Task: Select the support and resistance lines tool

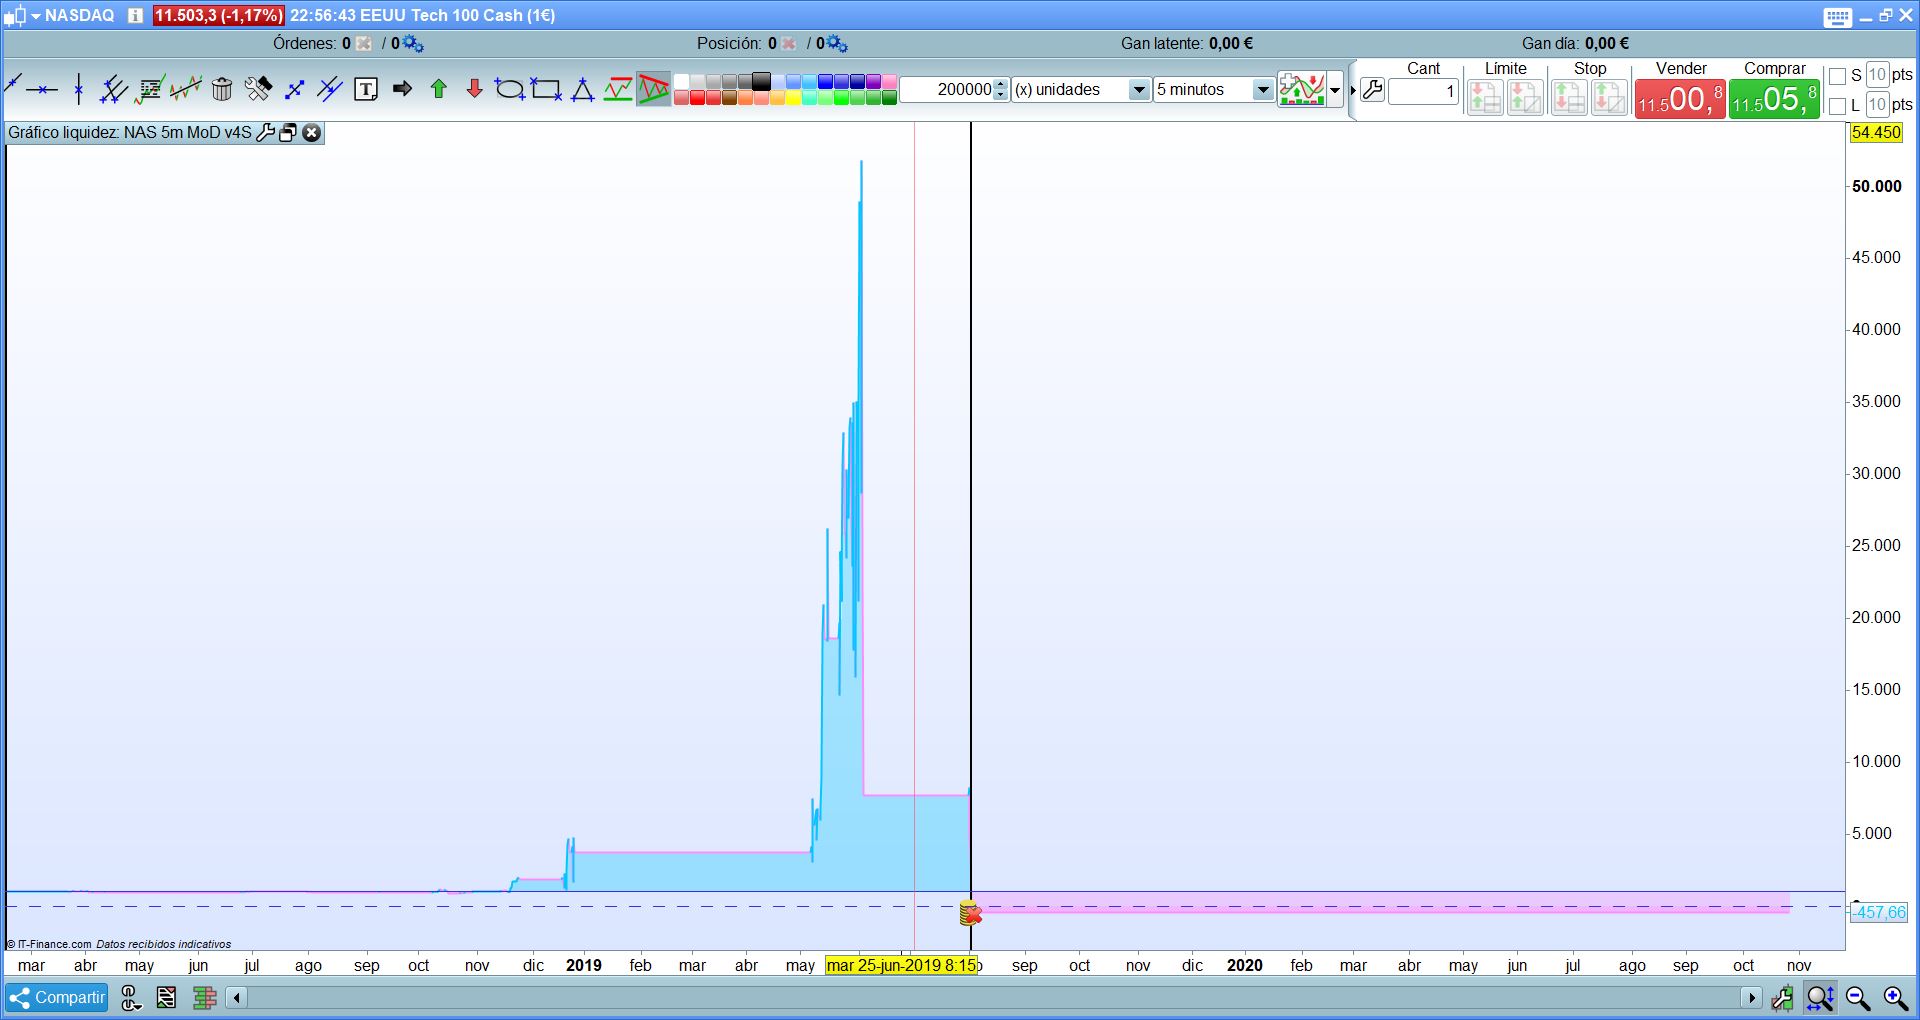Action: [x=618, y=89]
